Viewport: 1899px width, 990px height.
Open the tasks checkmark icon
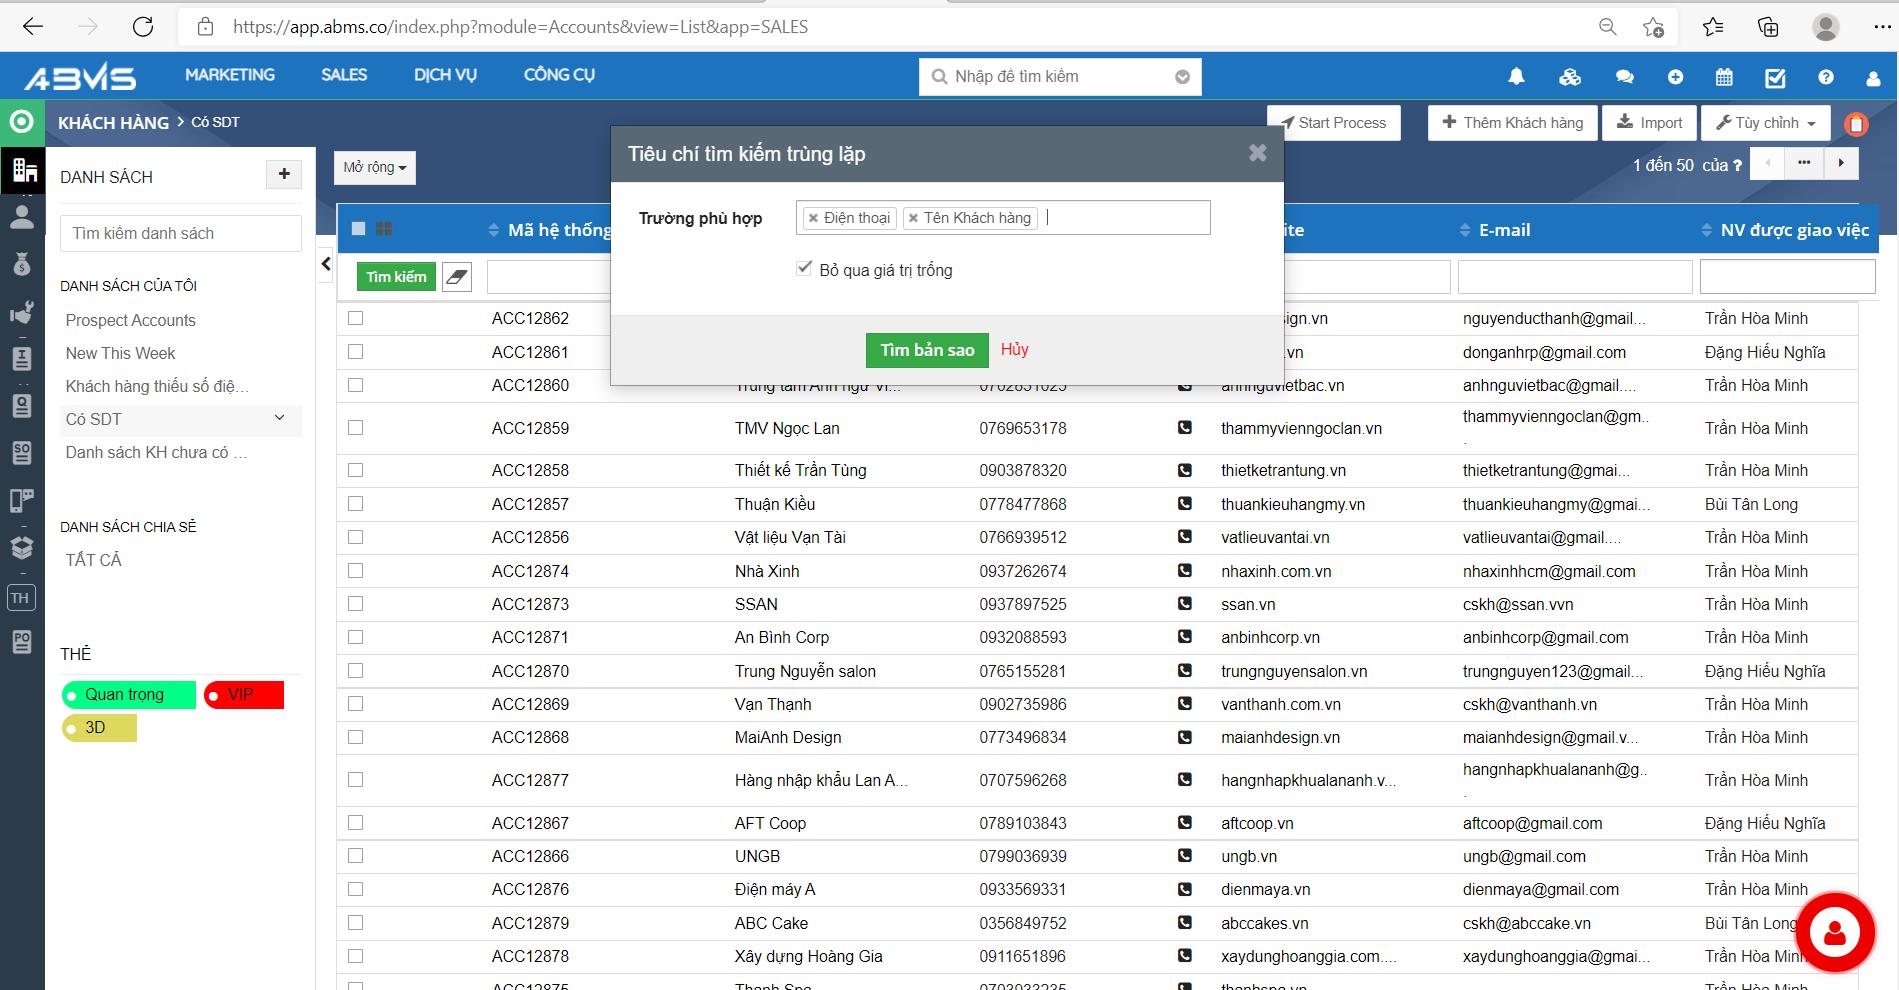1775,77
